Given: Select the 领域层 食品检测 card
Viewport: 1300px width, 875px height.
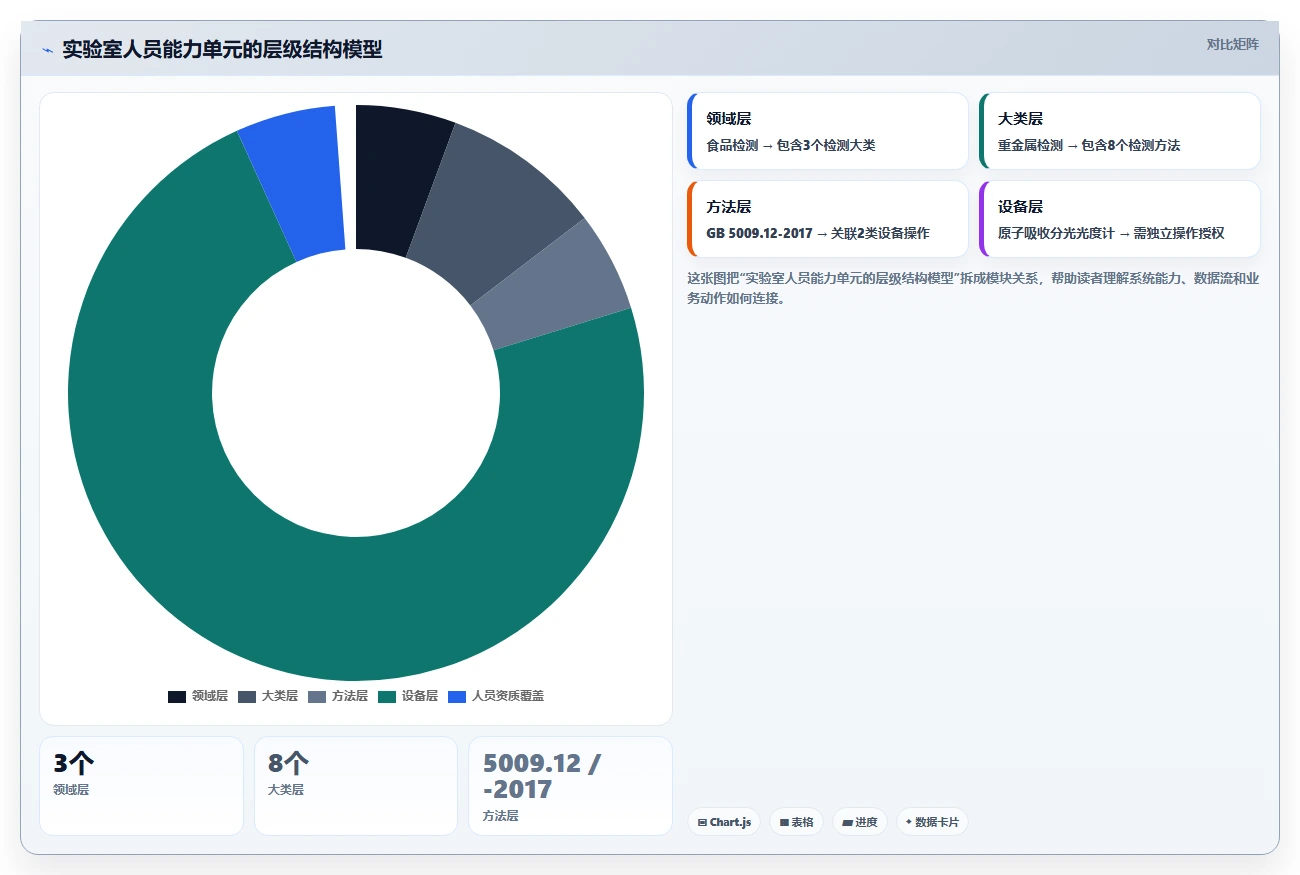Looking at the screenshot, I should pyautogui.click(x=827, y=131).
